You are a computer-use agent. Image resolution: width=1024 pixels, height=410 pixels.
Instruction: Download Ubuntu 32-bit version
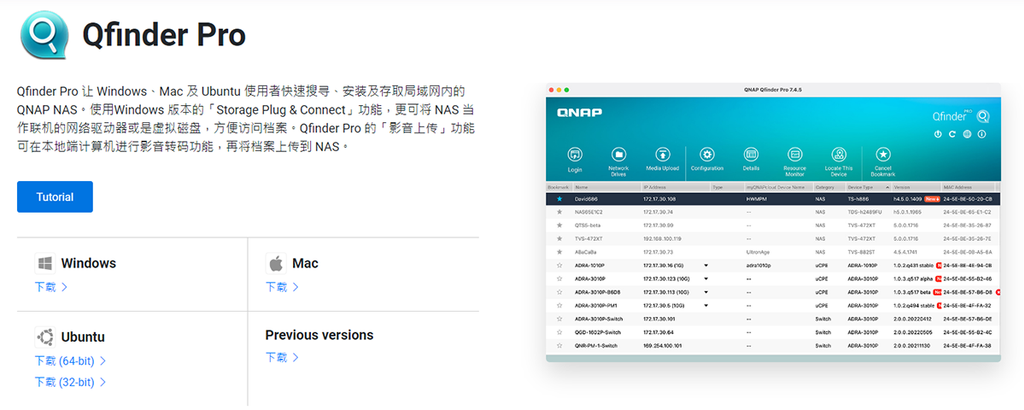click(x=70, y=382)
